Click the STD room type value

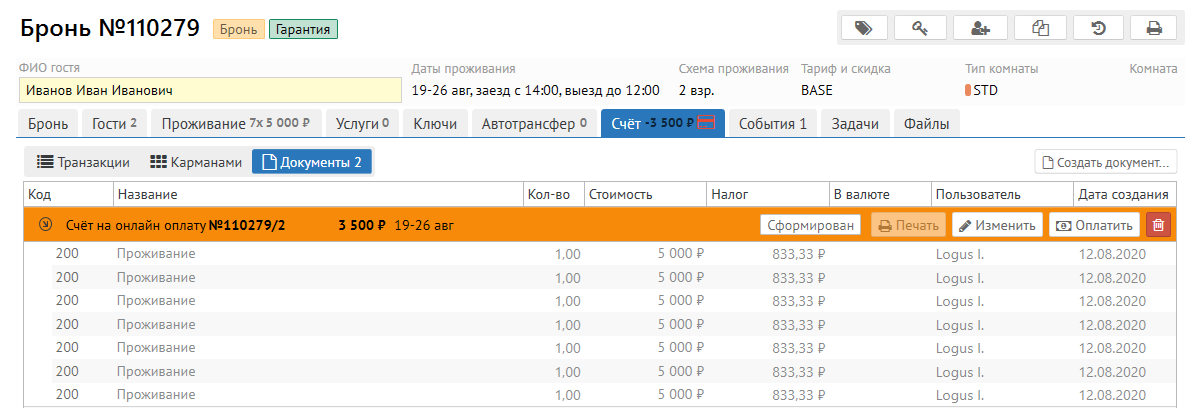tap(985, 90)
